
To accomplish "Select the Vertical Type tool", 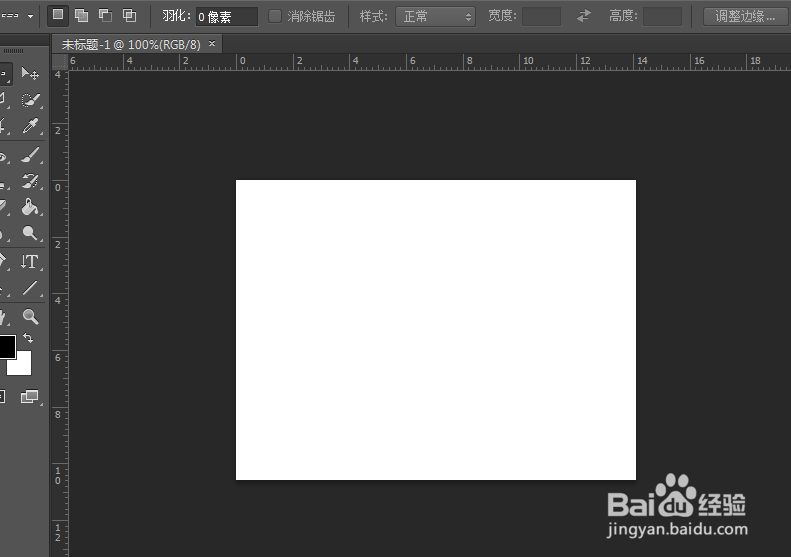I will (x=30, y=261).
